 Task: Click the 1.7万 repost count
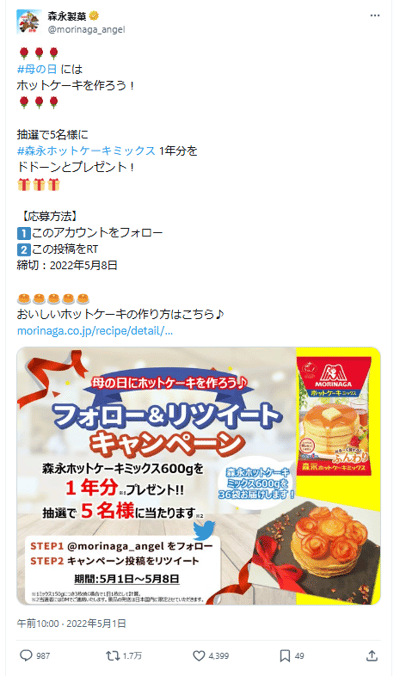click(x=132, y=656)
